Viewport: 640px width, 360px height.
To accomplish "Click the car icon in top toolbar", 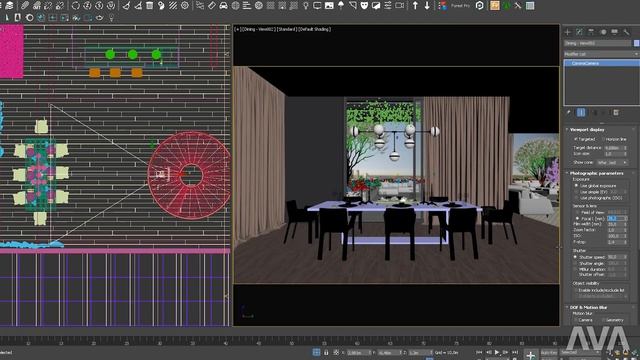I will tap(223, 6).
